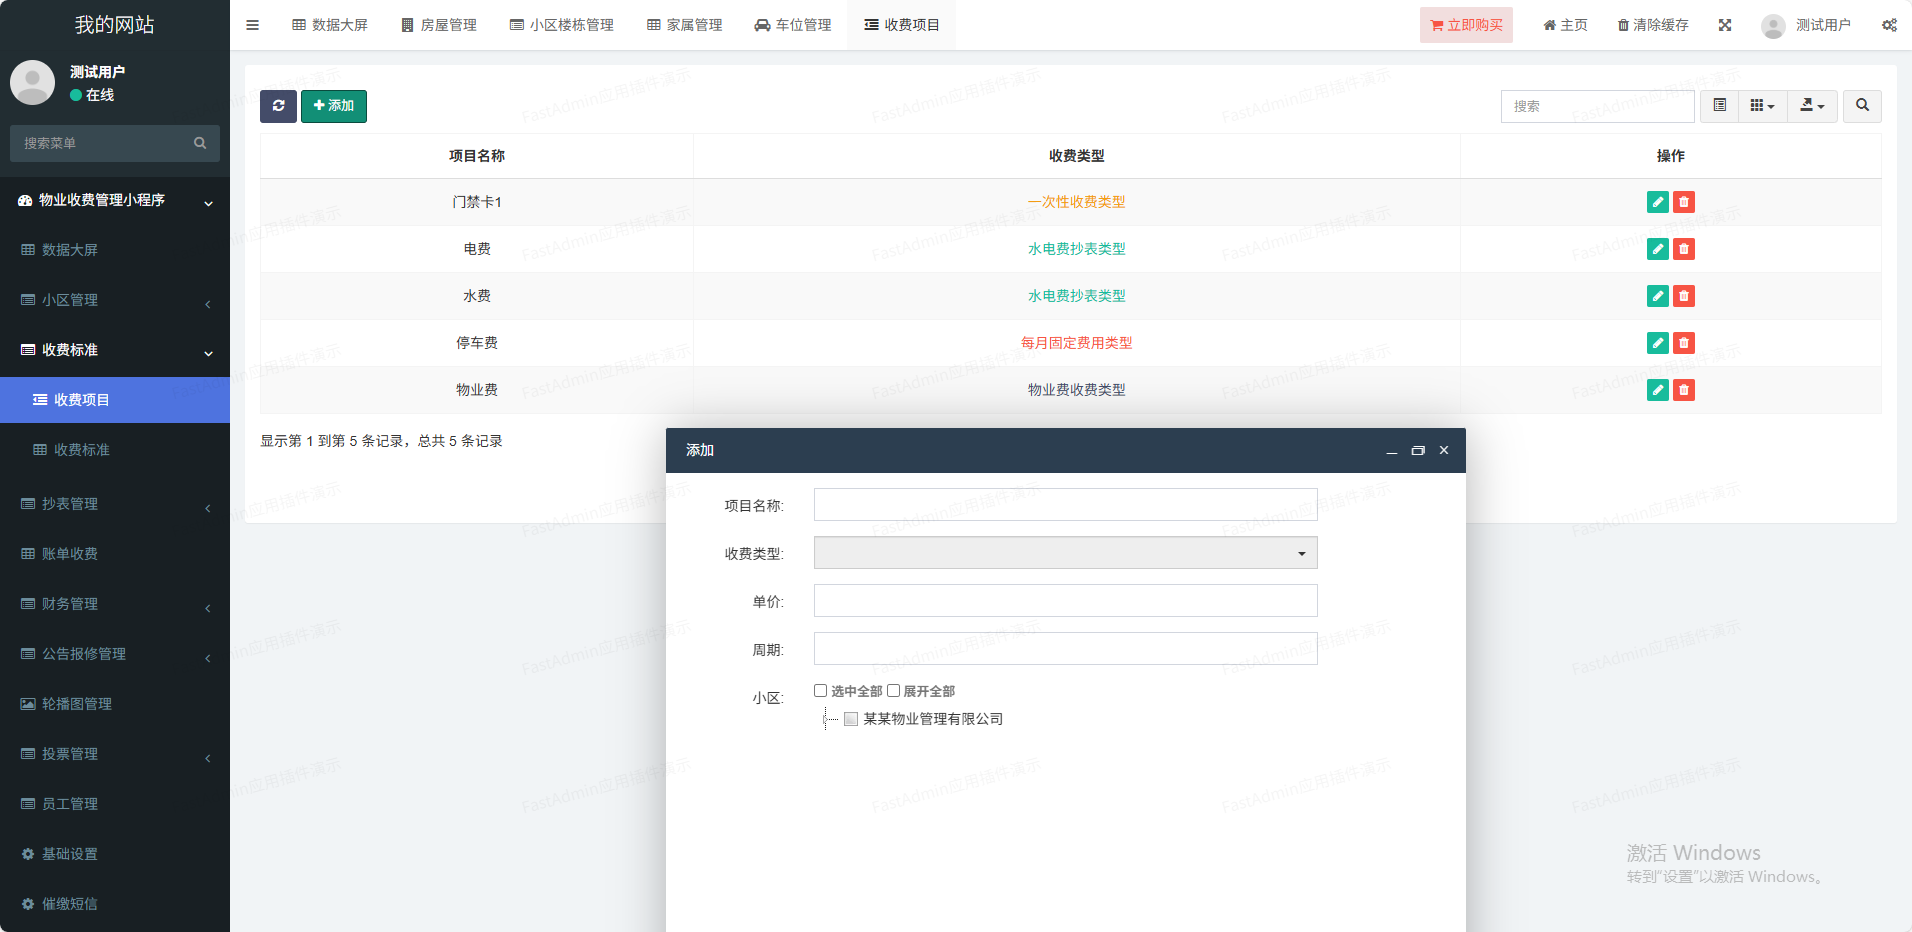Click the 项目名称 input field
1912x932 pixels.
(x=1065, y=505)
